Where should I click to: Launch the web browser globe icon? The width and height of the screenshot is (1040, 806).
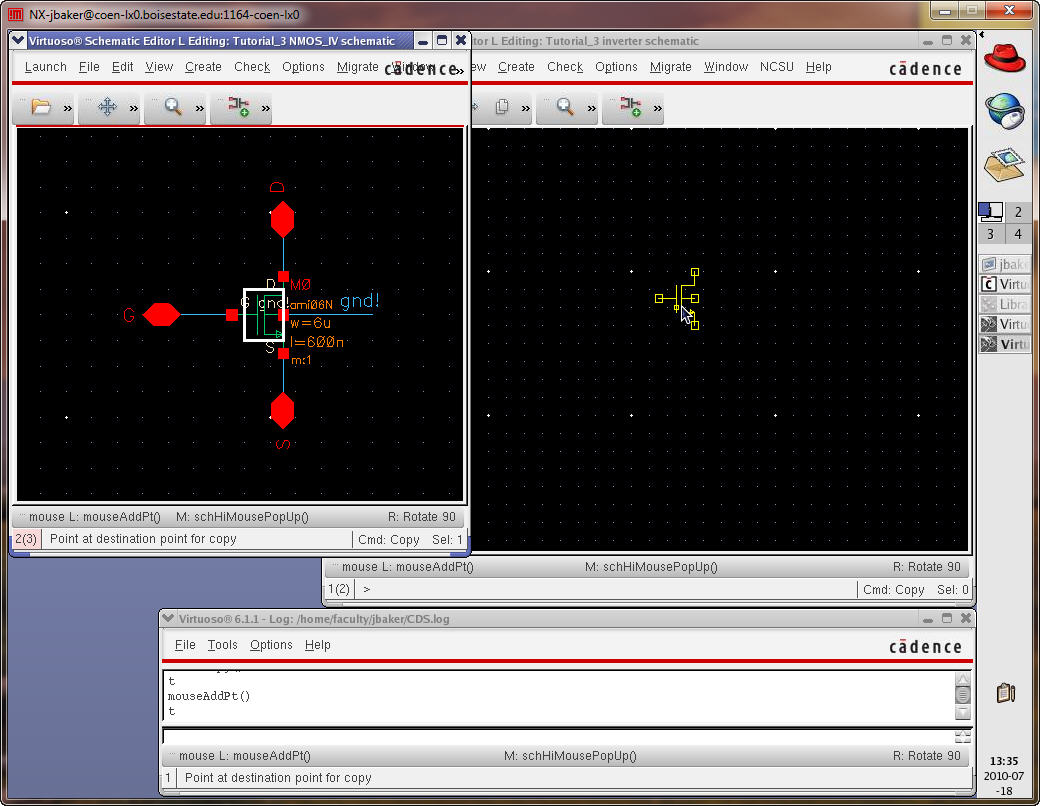(x=1005, y=110)
